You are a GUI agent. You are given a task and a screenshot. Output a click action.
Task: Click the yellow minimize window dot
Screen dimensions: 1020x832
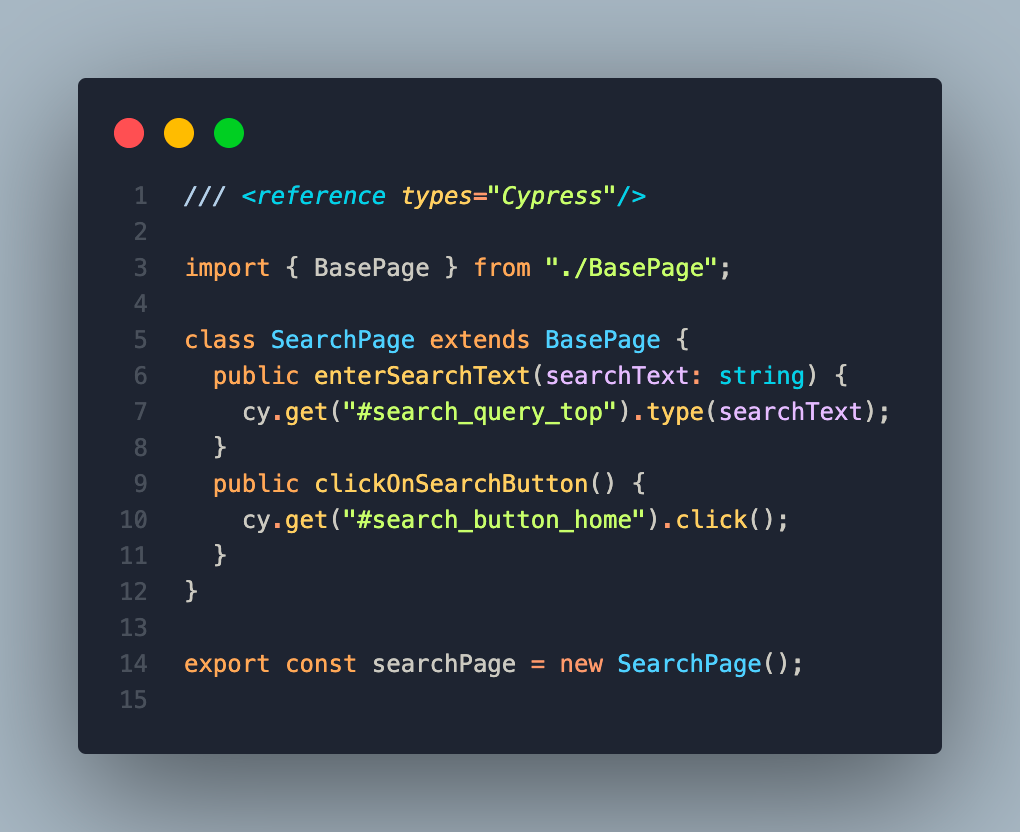click(x=179, y=133)
